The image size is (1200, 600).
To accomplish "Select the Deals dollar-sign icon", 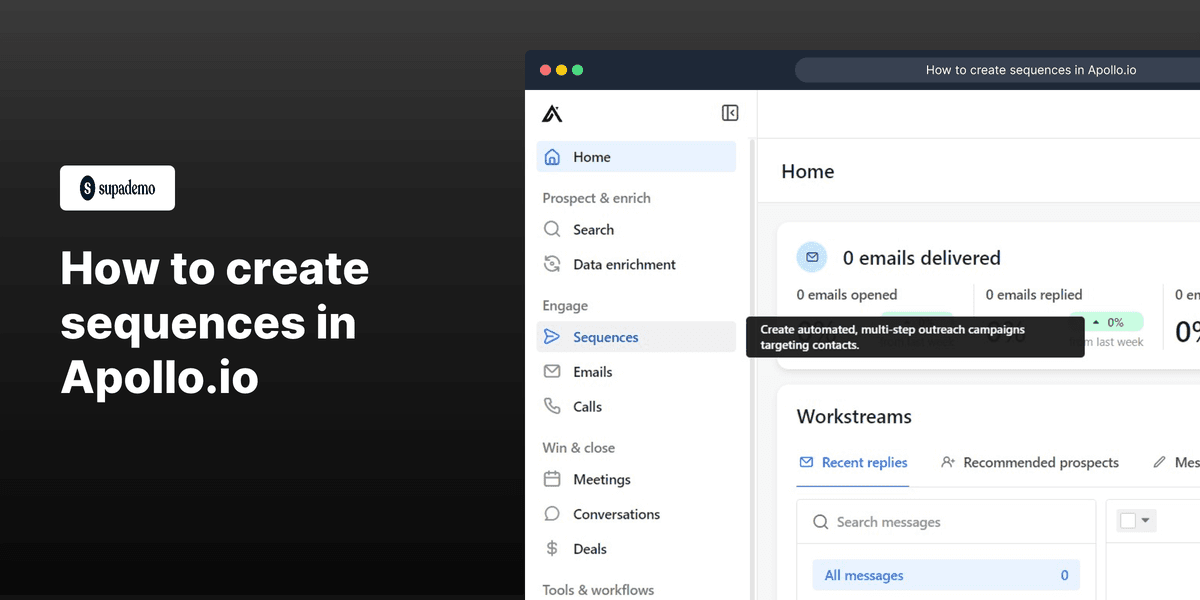I will [x=552, y=548].
